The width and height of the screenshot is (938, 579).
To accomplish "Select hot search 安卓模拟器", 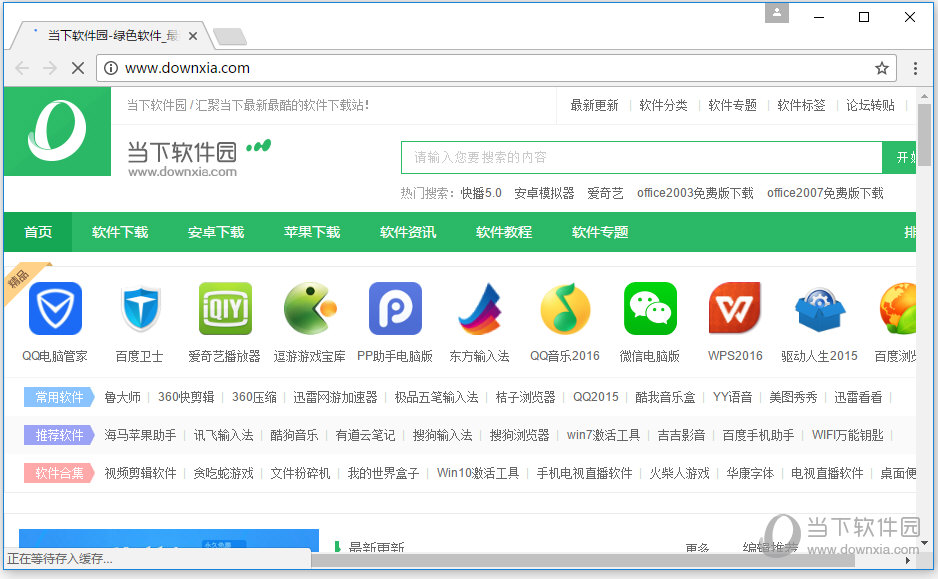I will (544, 193).
